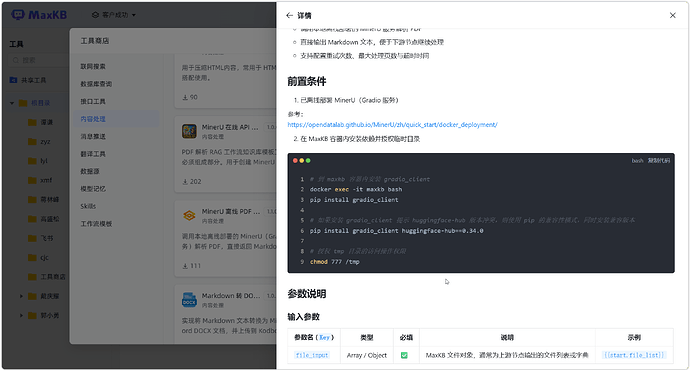Click the 参数说明 heading
Viewport: 690px width, 370px height.
click(x=307, y=294)
